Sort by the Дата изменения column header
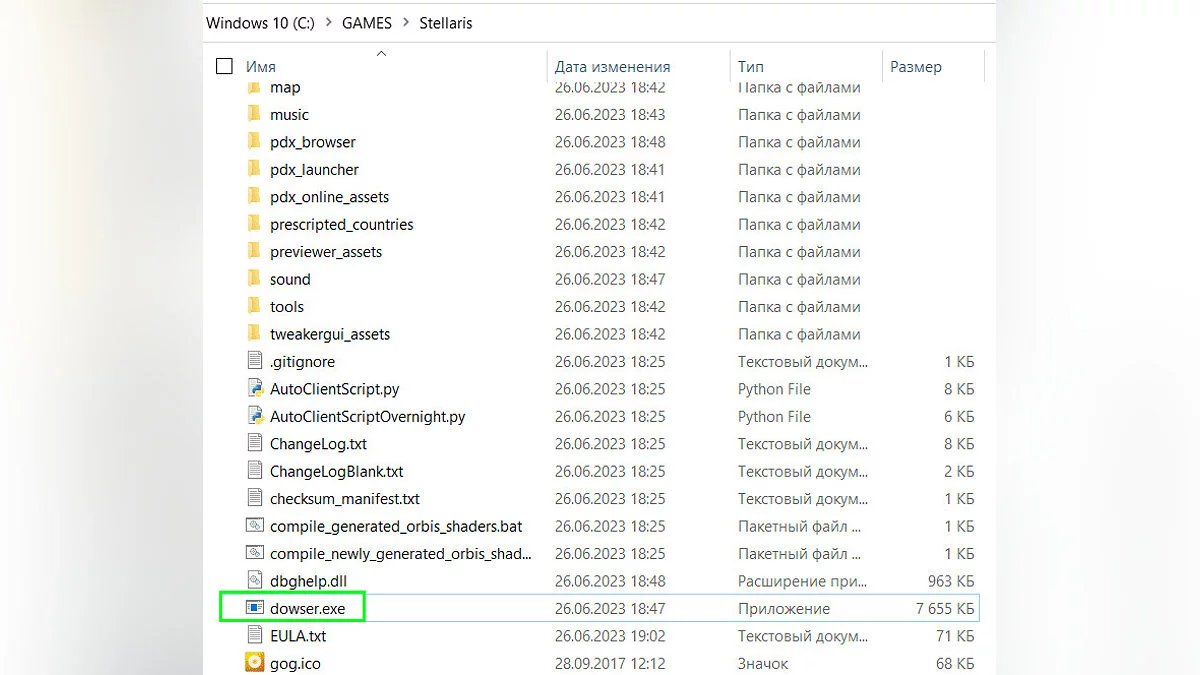The image size is (1200, 675). [x=612, y=67]
